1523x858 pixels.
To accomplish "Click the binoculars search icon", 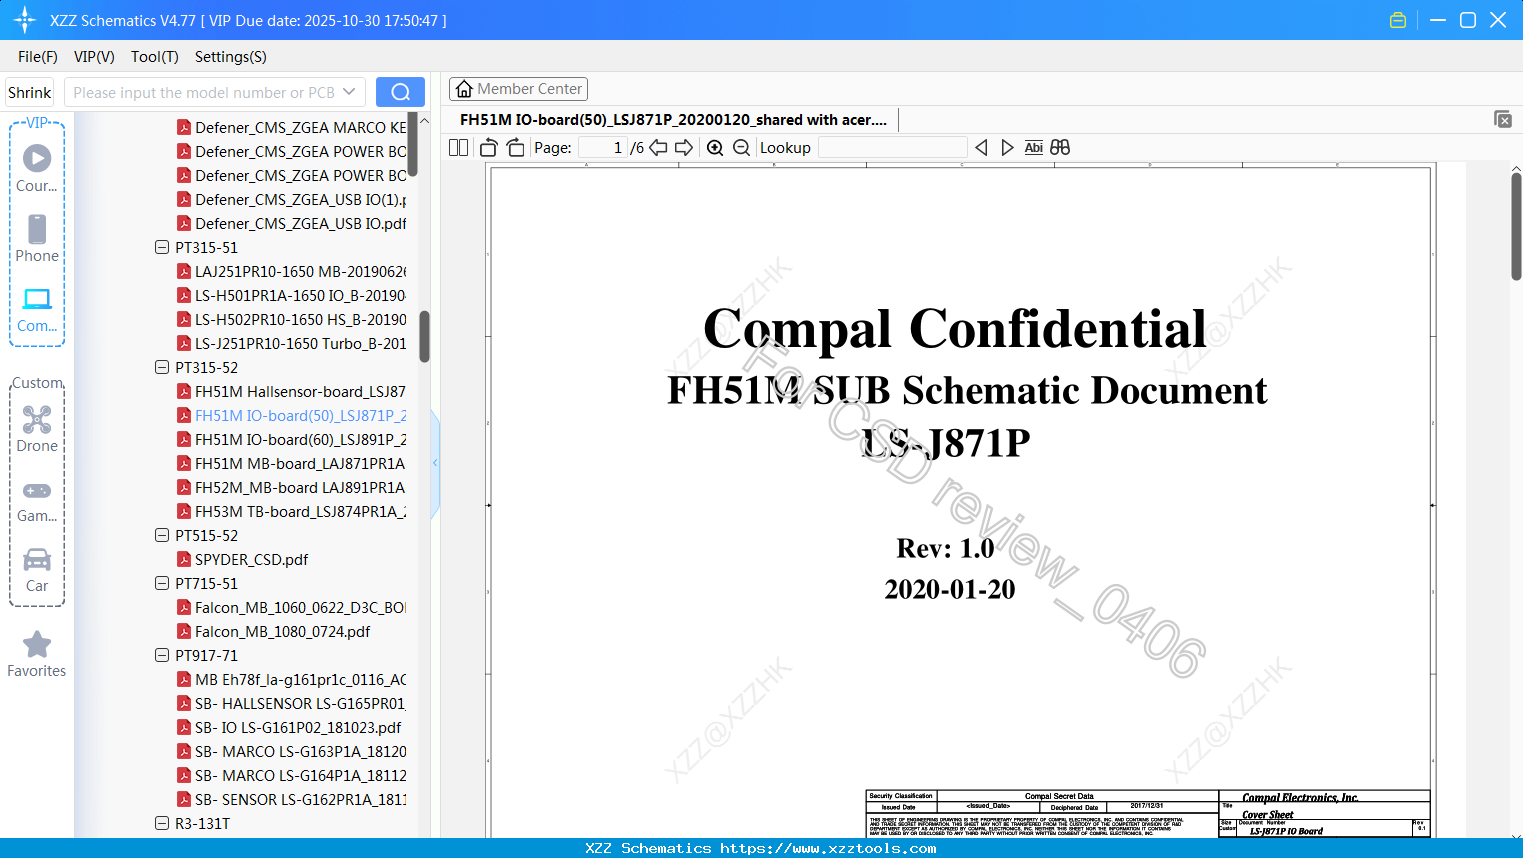I will click(1060, 148).
